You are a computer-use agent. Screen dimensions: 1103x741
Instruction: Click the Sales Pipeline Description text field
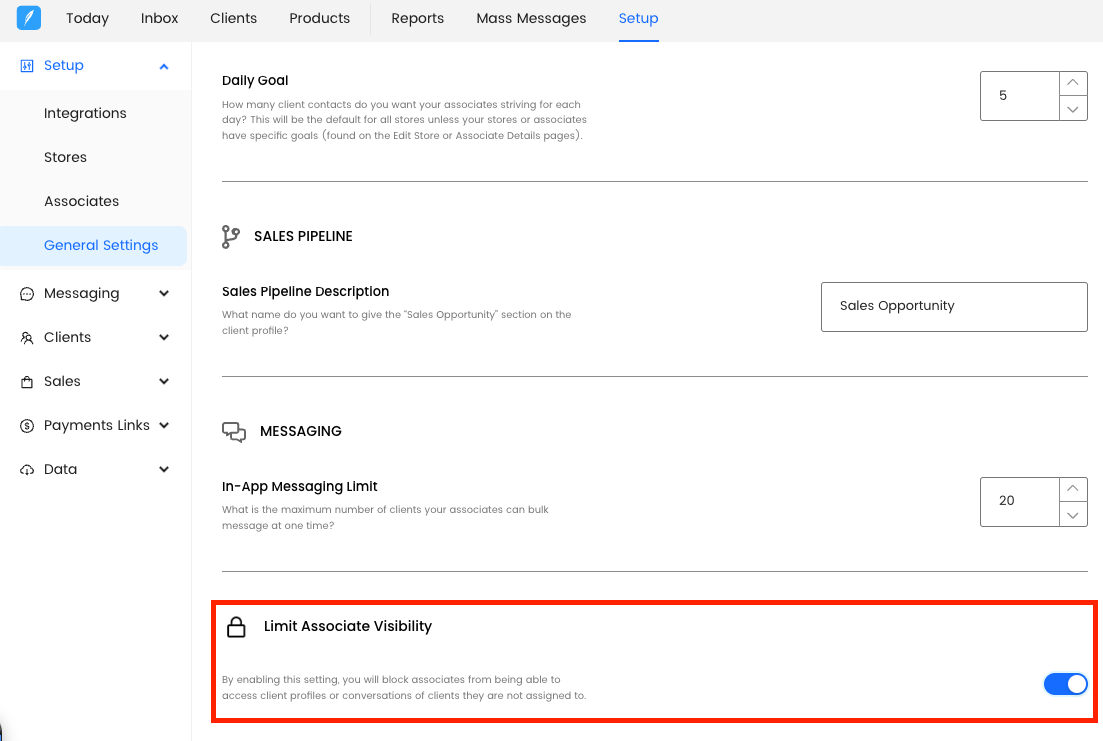pyautogui.click(x=953, y=306)
